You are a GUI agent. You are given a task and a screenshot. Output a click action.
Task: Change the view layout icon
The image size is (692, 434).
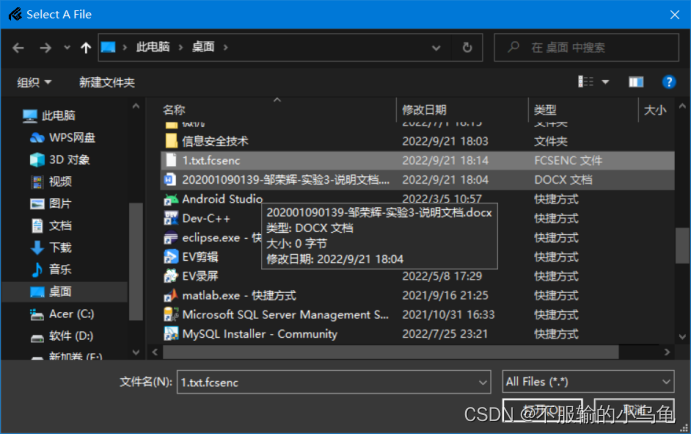[x=586, y=82]
